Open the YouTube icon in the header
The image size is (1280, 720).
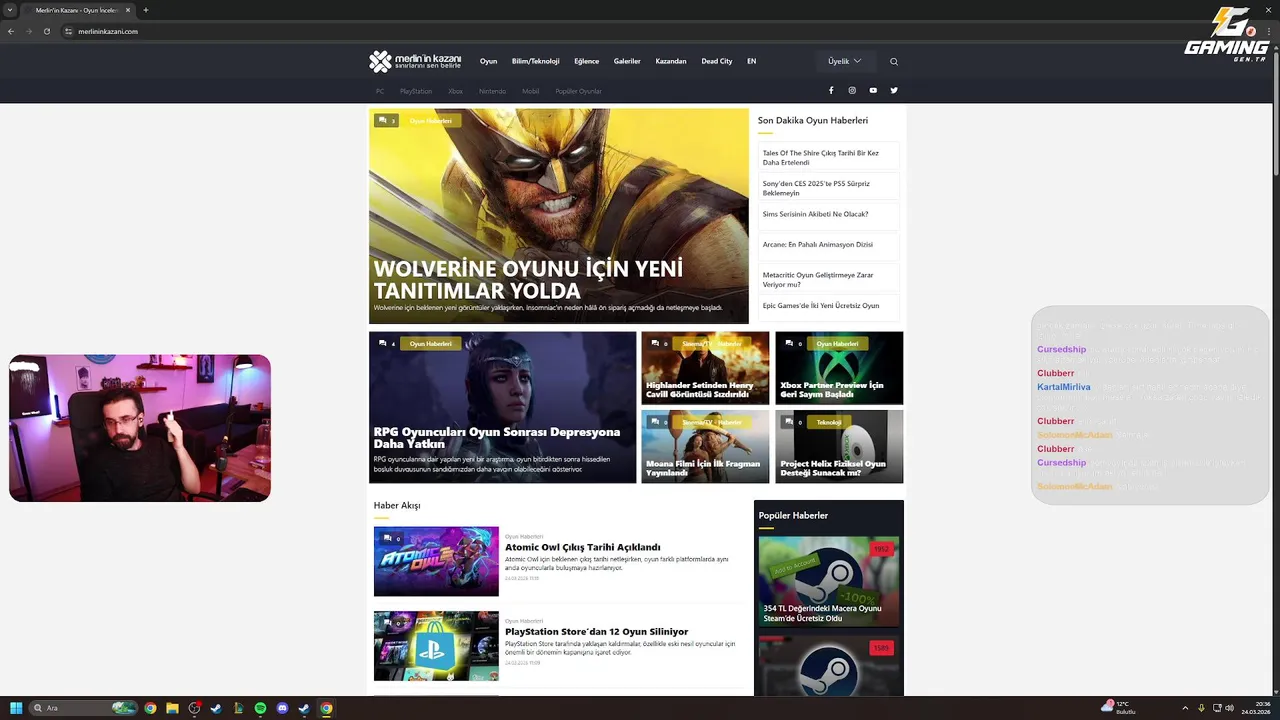point(873,90)
